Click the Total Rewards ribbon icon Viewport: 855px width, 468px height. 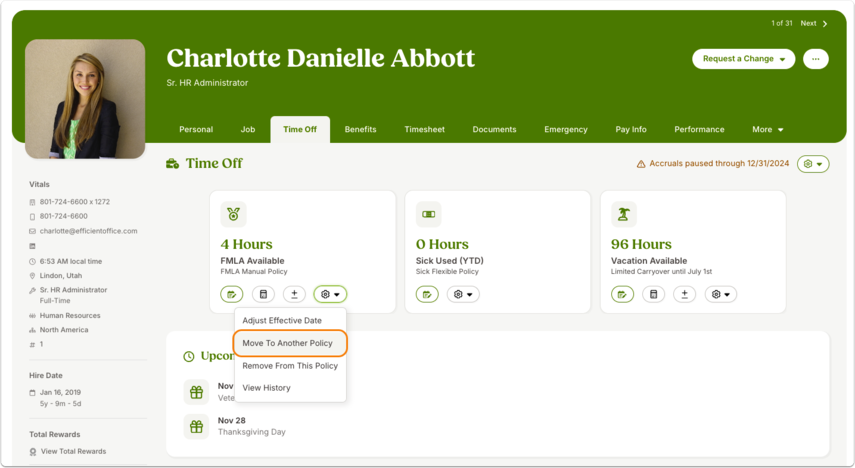(x=33, y=452)
